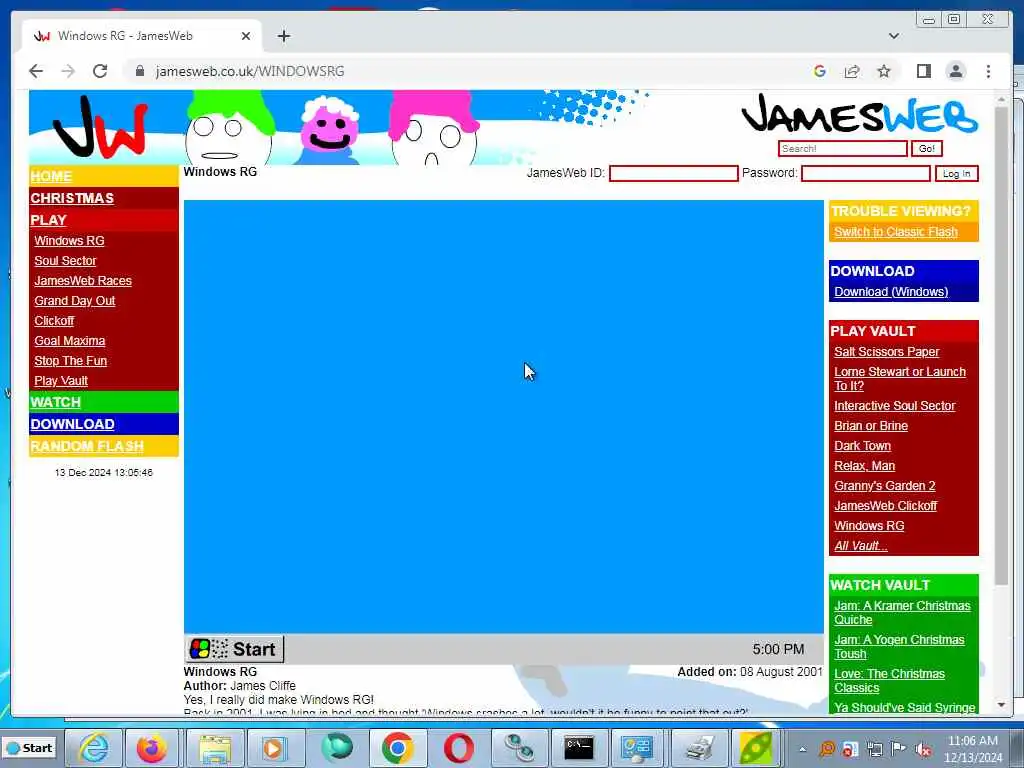Image resolution: width=1024 pixels, height=768 pixels.
Task: Open the Dark Town link
Action: (862, 446)
